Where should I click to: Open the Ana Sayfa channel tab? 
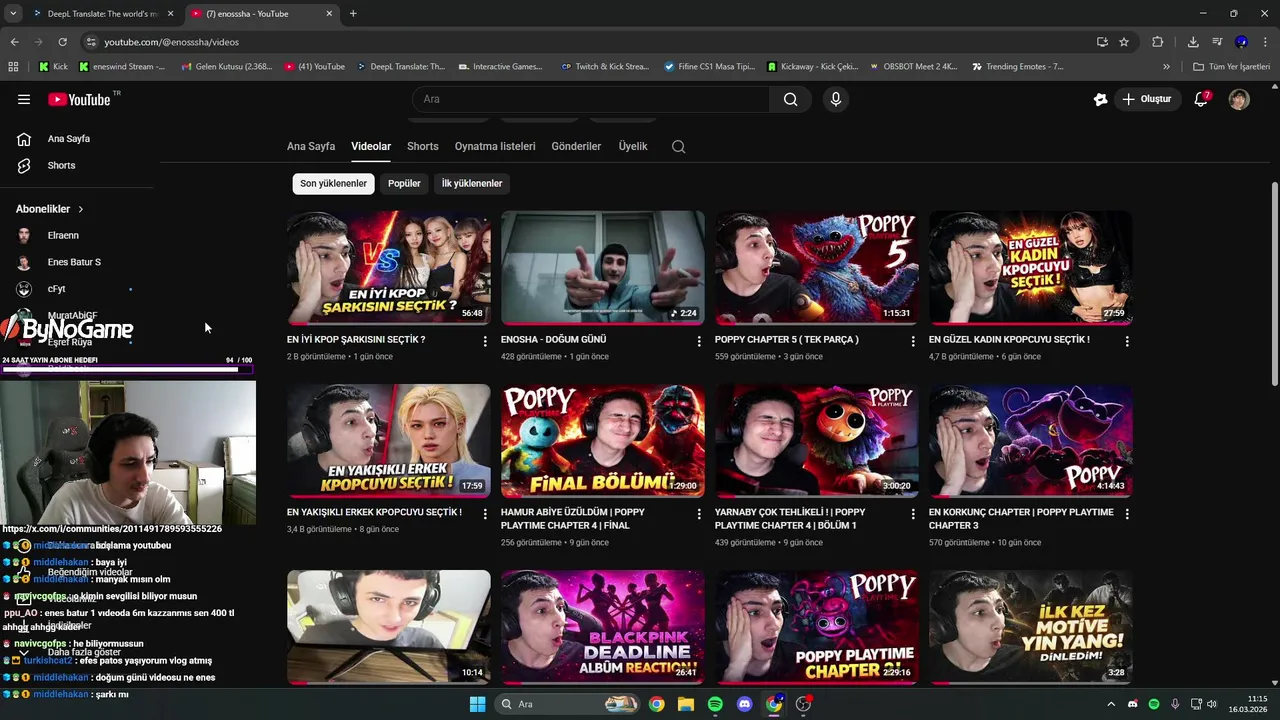[x=311, y=146]
